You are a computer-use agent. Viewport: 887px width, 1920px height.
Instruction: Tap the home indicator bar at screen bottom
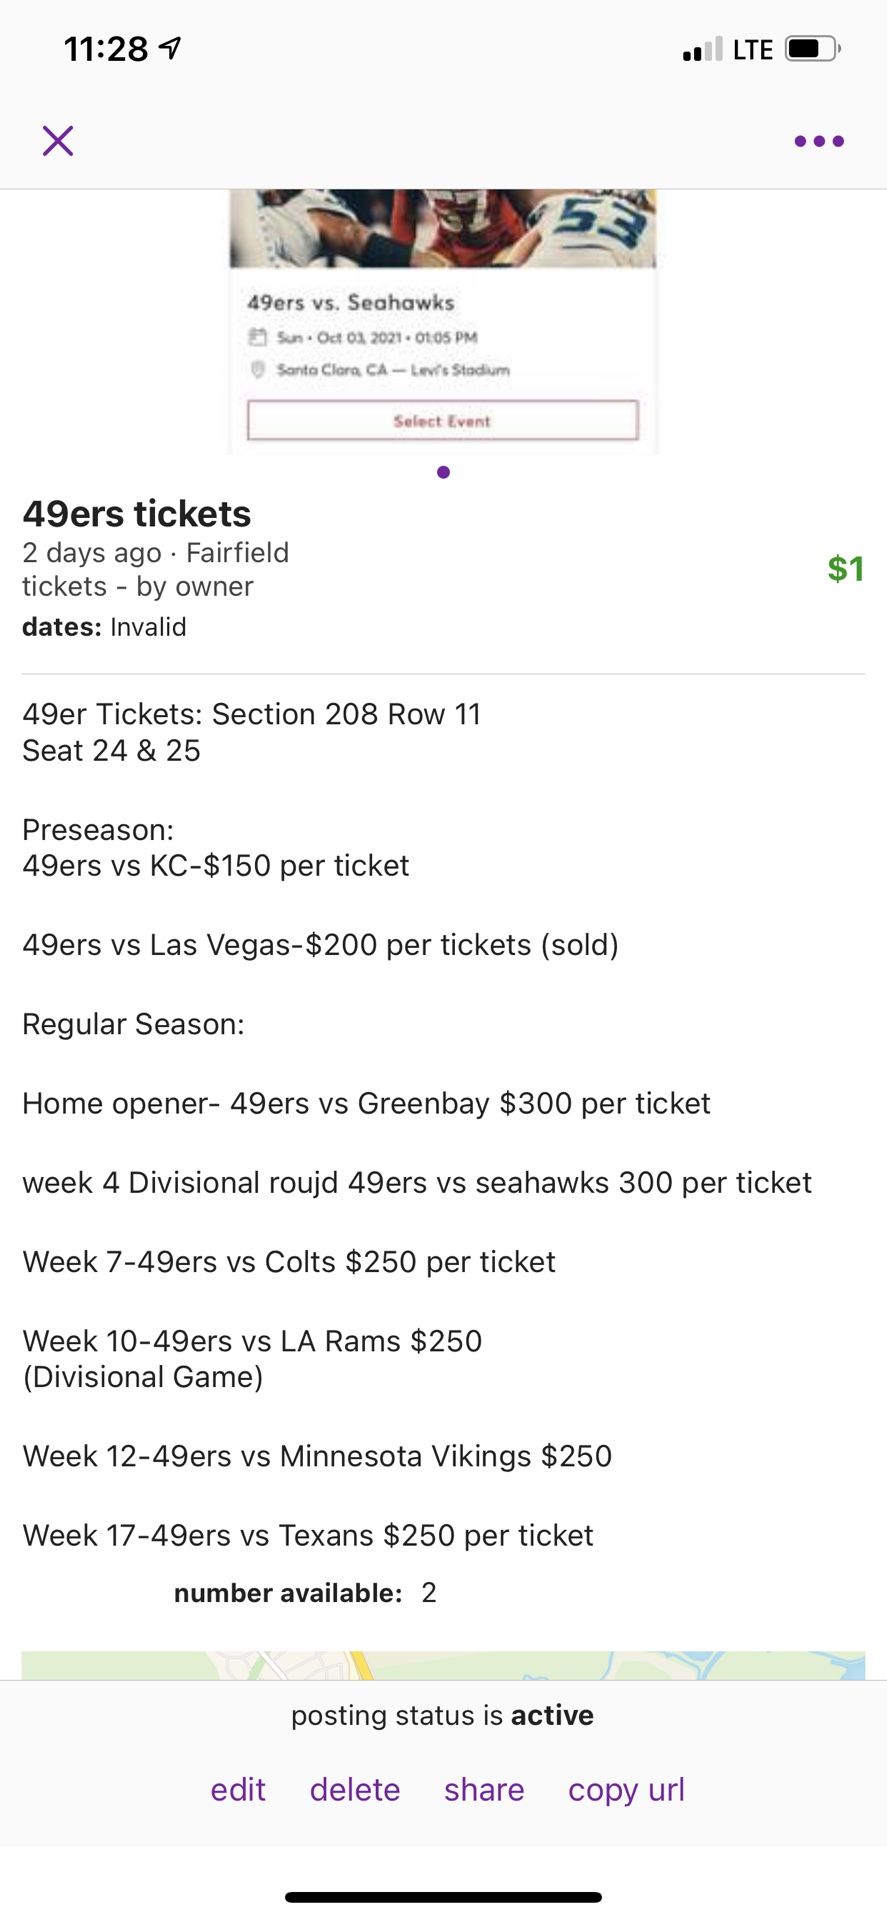click(443, 1896)
